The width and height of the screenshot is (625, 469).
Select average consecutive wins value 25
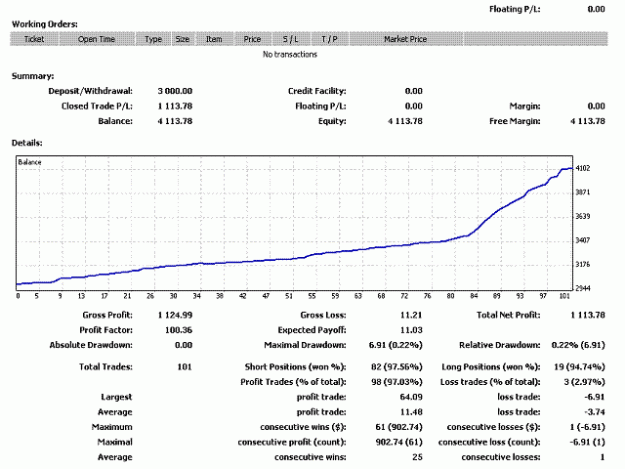[x=417, y=457]
